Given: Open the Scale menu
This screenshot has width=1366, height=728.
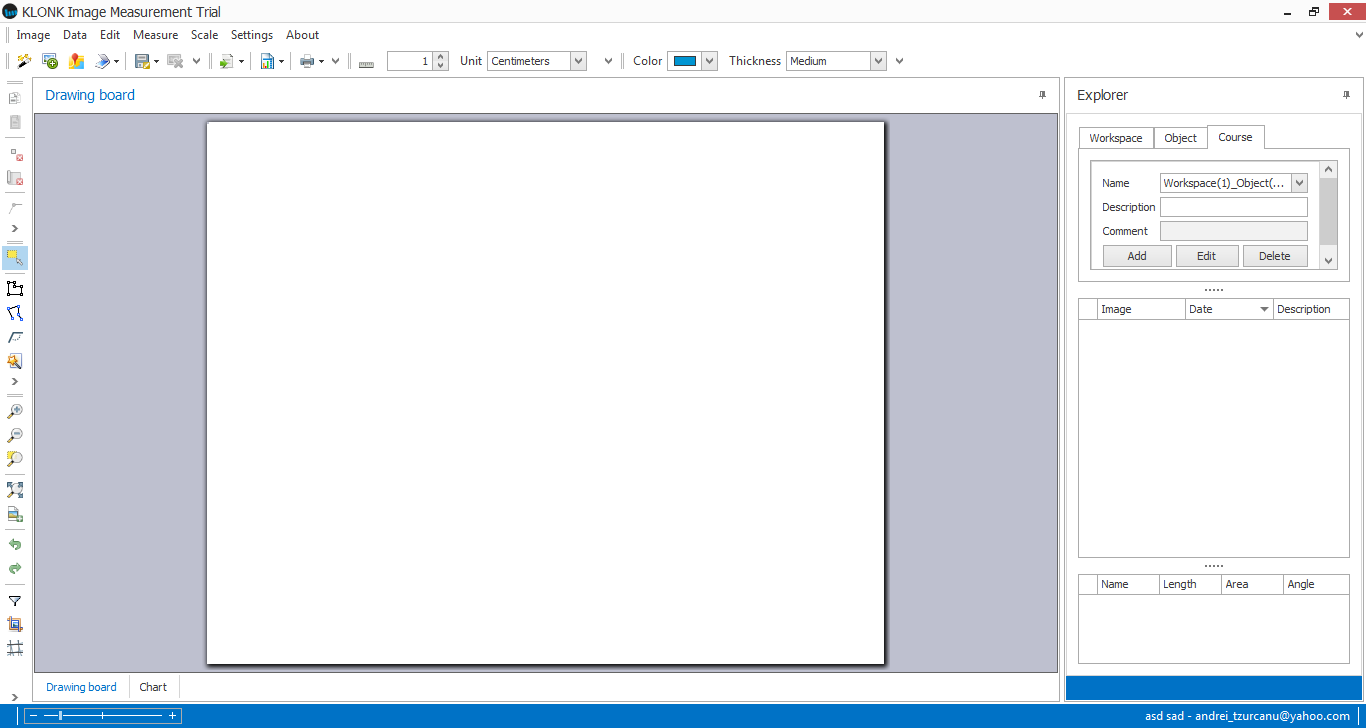Looking at the screenshot, I should pyautogui.click(x=204, y=35).
